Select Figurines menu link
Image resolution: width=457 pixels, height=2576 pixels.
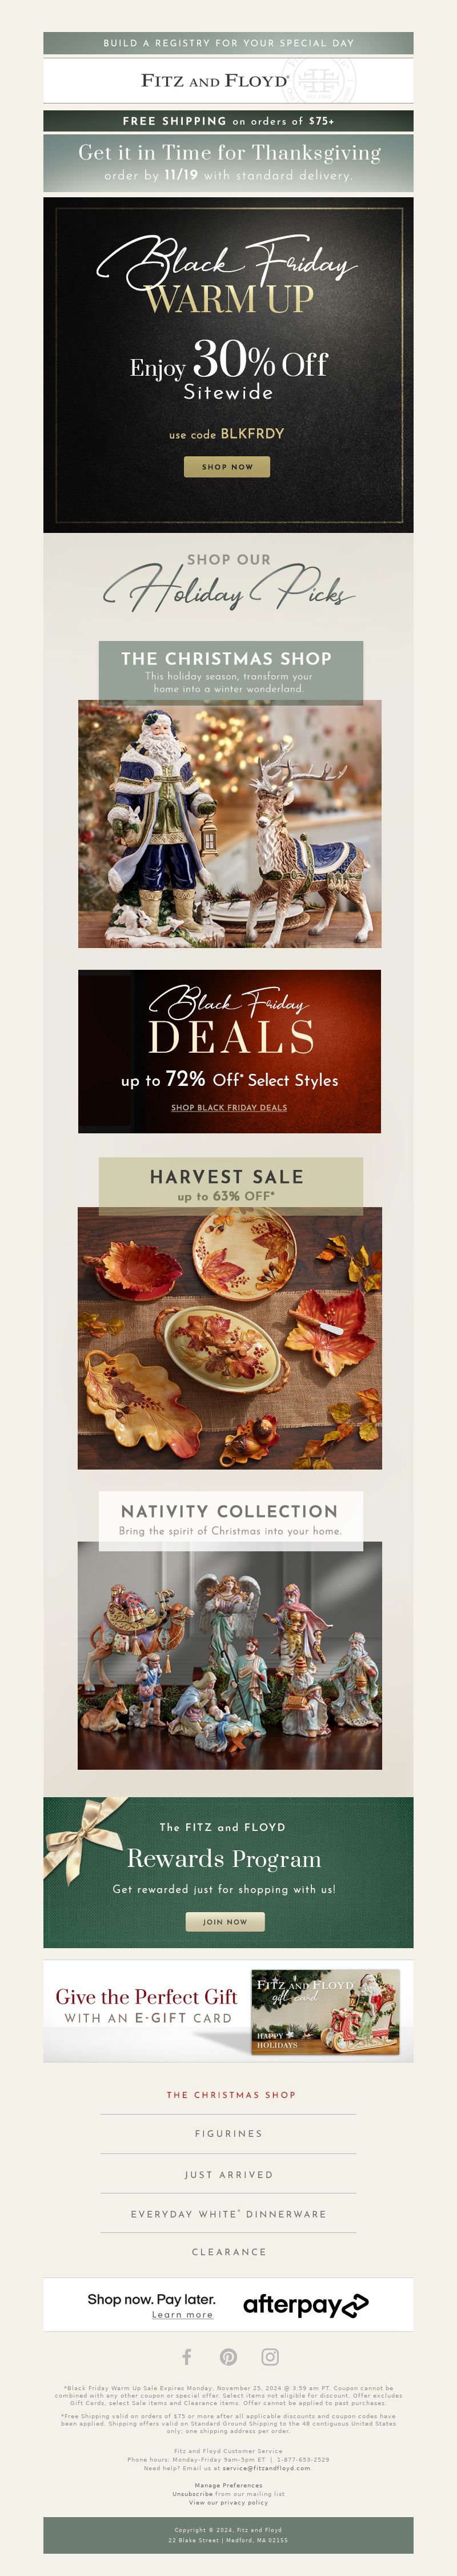[x=229, y=2133]
